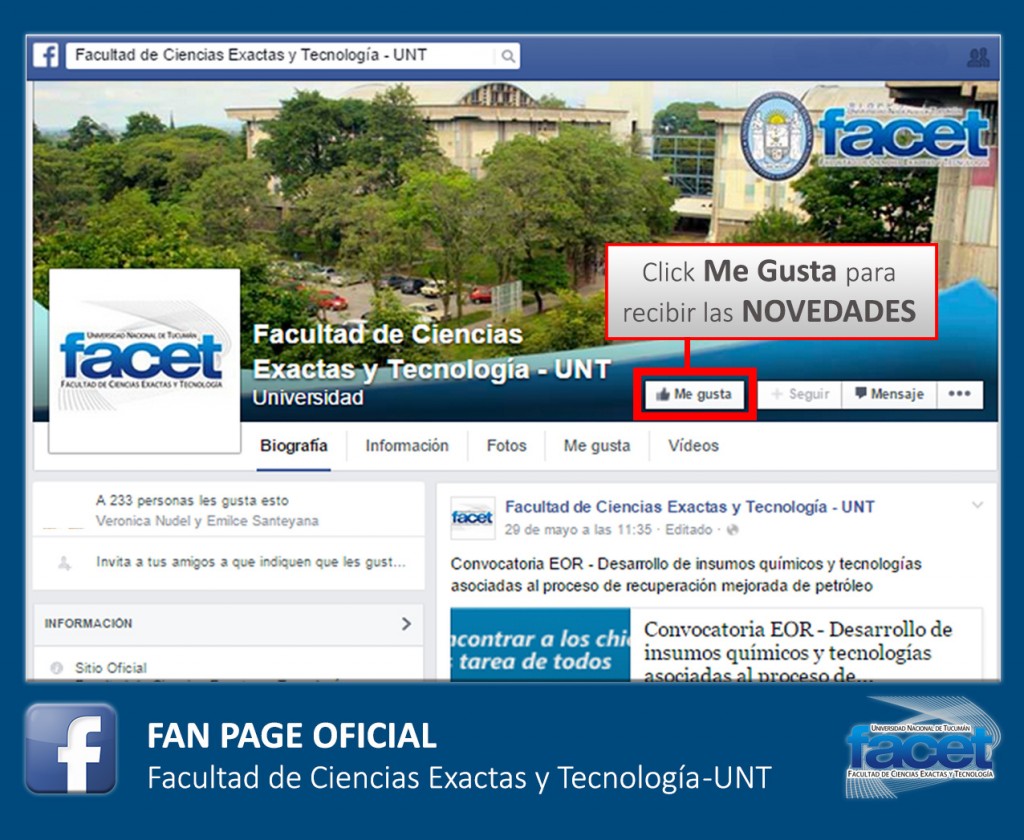Click the search magnifier icon

[x=507, y=56]
